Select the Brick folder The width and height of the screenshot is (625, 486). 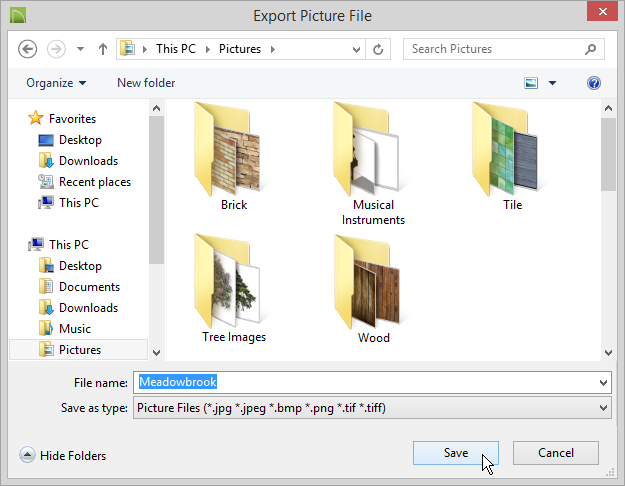233,156
